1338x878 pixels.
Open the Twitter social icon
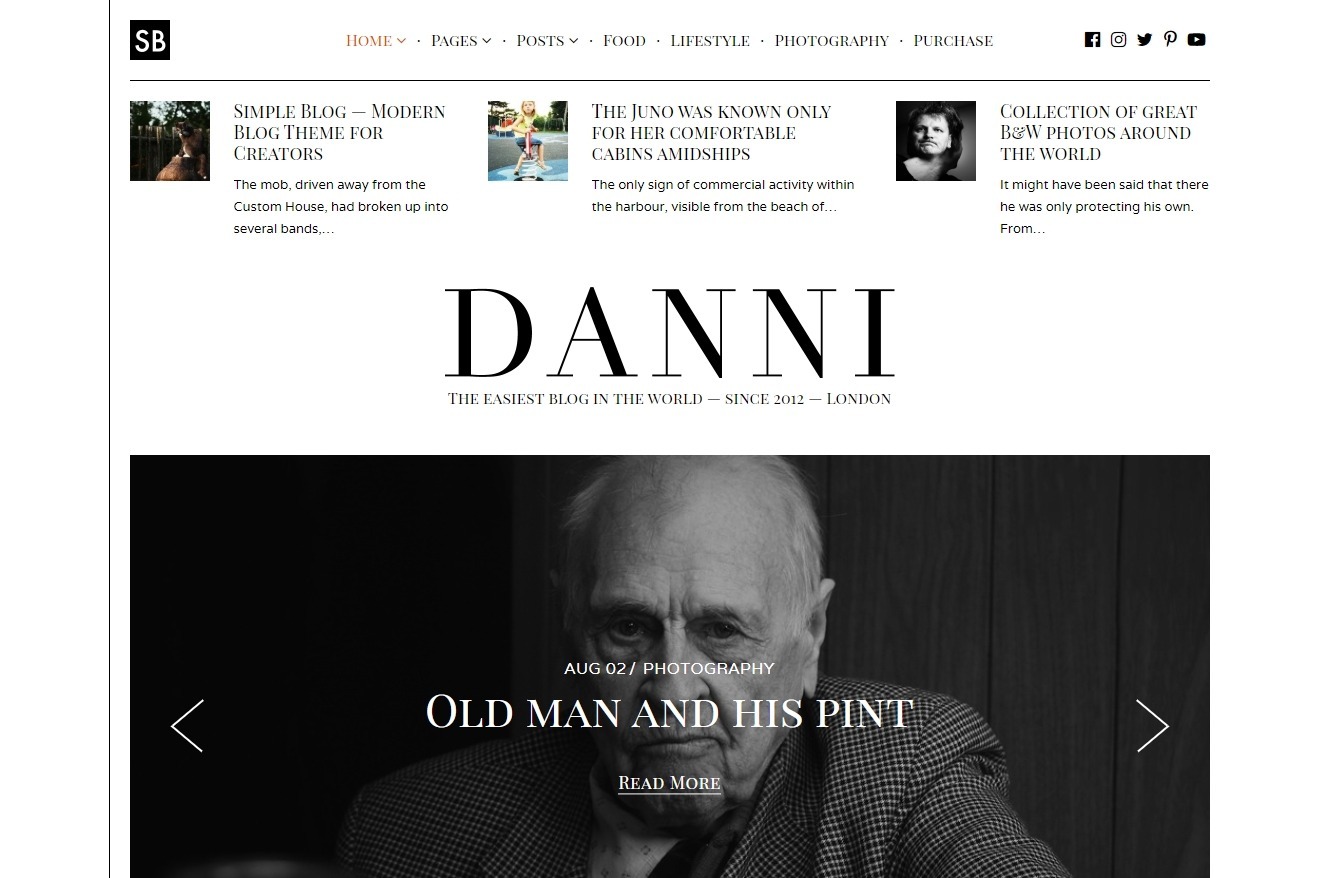[x=1144, y=40]
